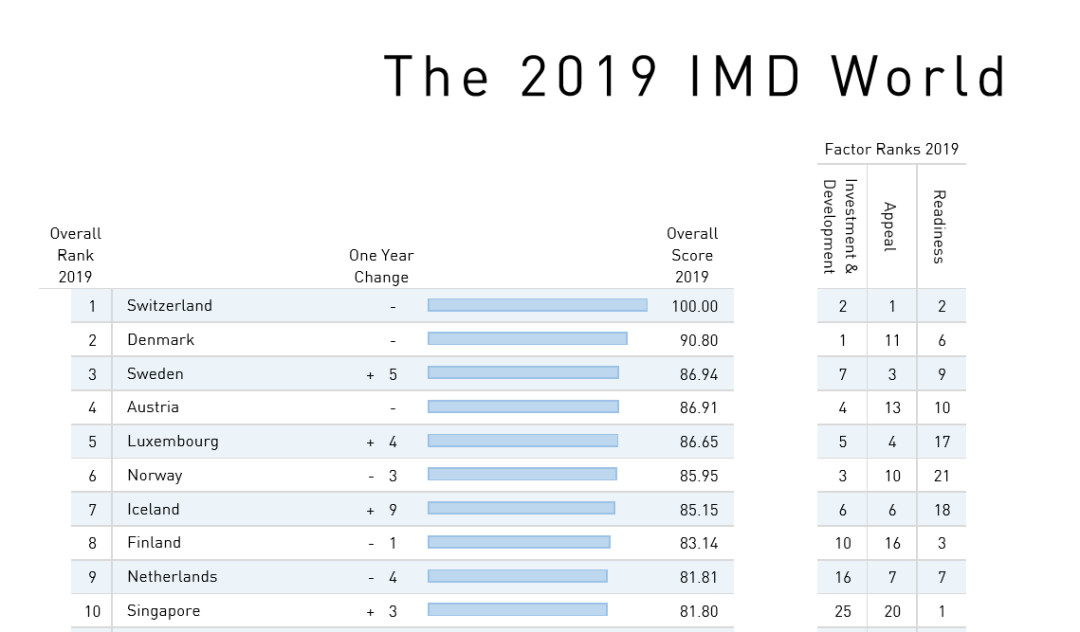Select Finland's overall score value 83.14
The width and height of the screenshot is (1080, 632).
coord(698,543)
